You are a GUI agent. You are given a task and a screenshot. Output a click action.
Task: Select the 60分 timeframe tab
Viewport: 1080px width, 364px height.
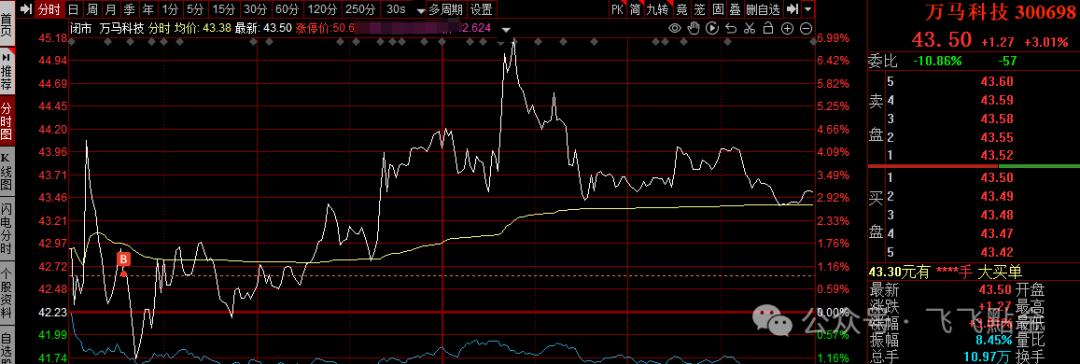[x=287, y=9]
